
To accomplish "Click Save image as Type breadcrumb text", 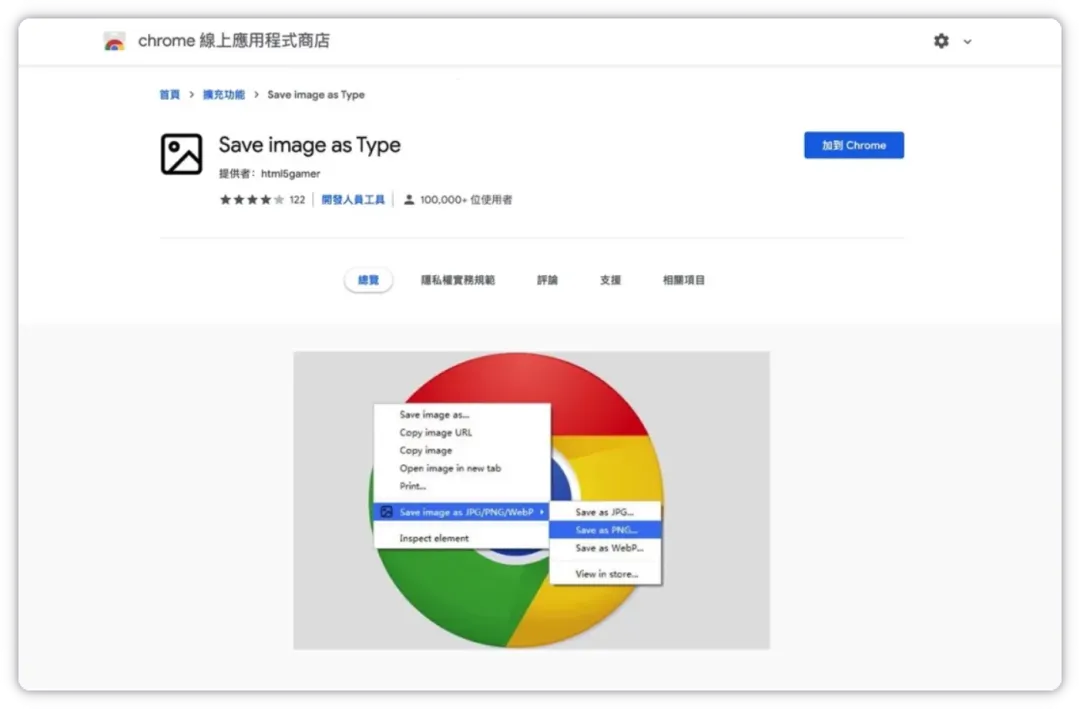I will 316,94.
